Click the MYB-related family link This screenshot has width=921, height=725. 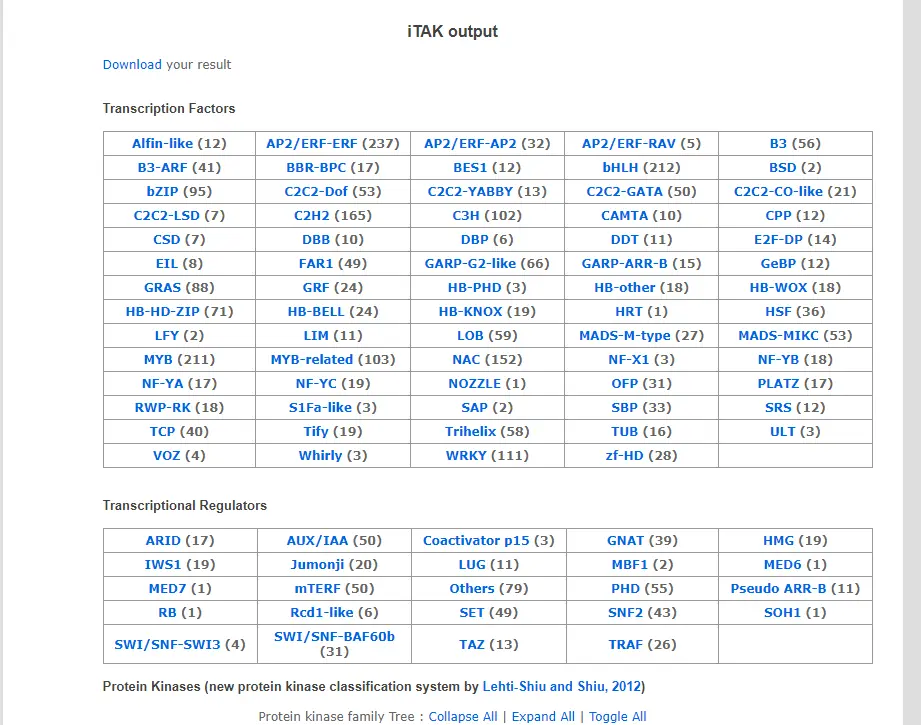[x=312, y=359]
